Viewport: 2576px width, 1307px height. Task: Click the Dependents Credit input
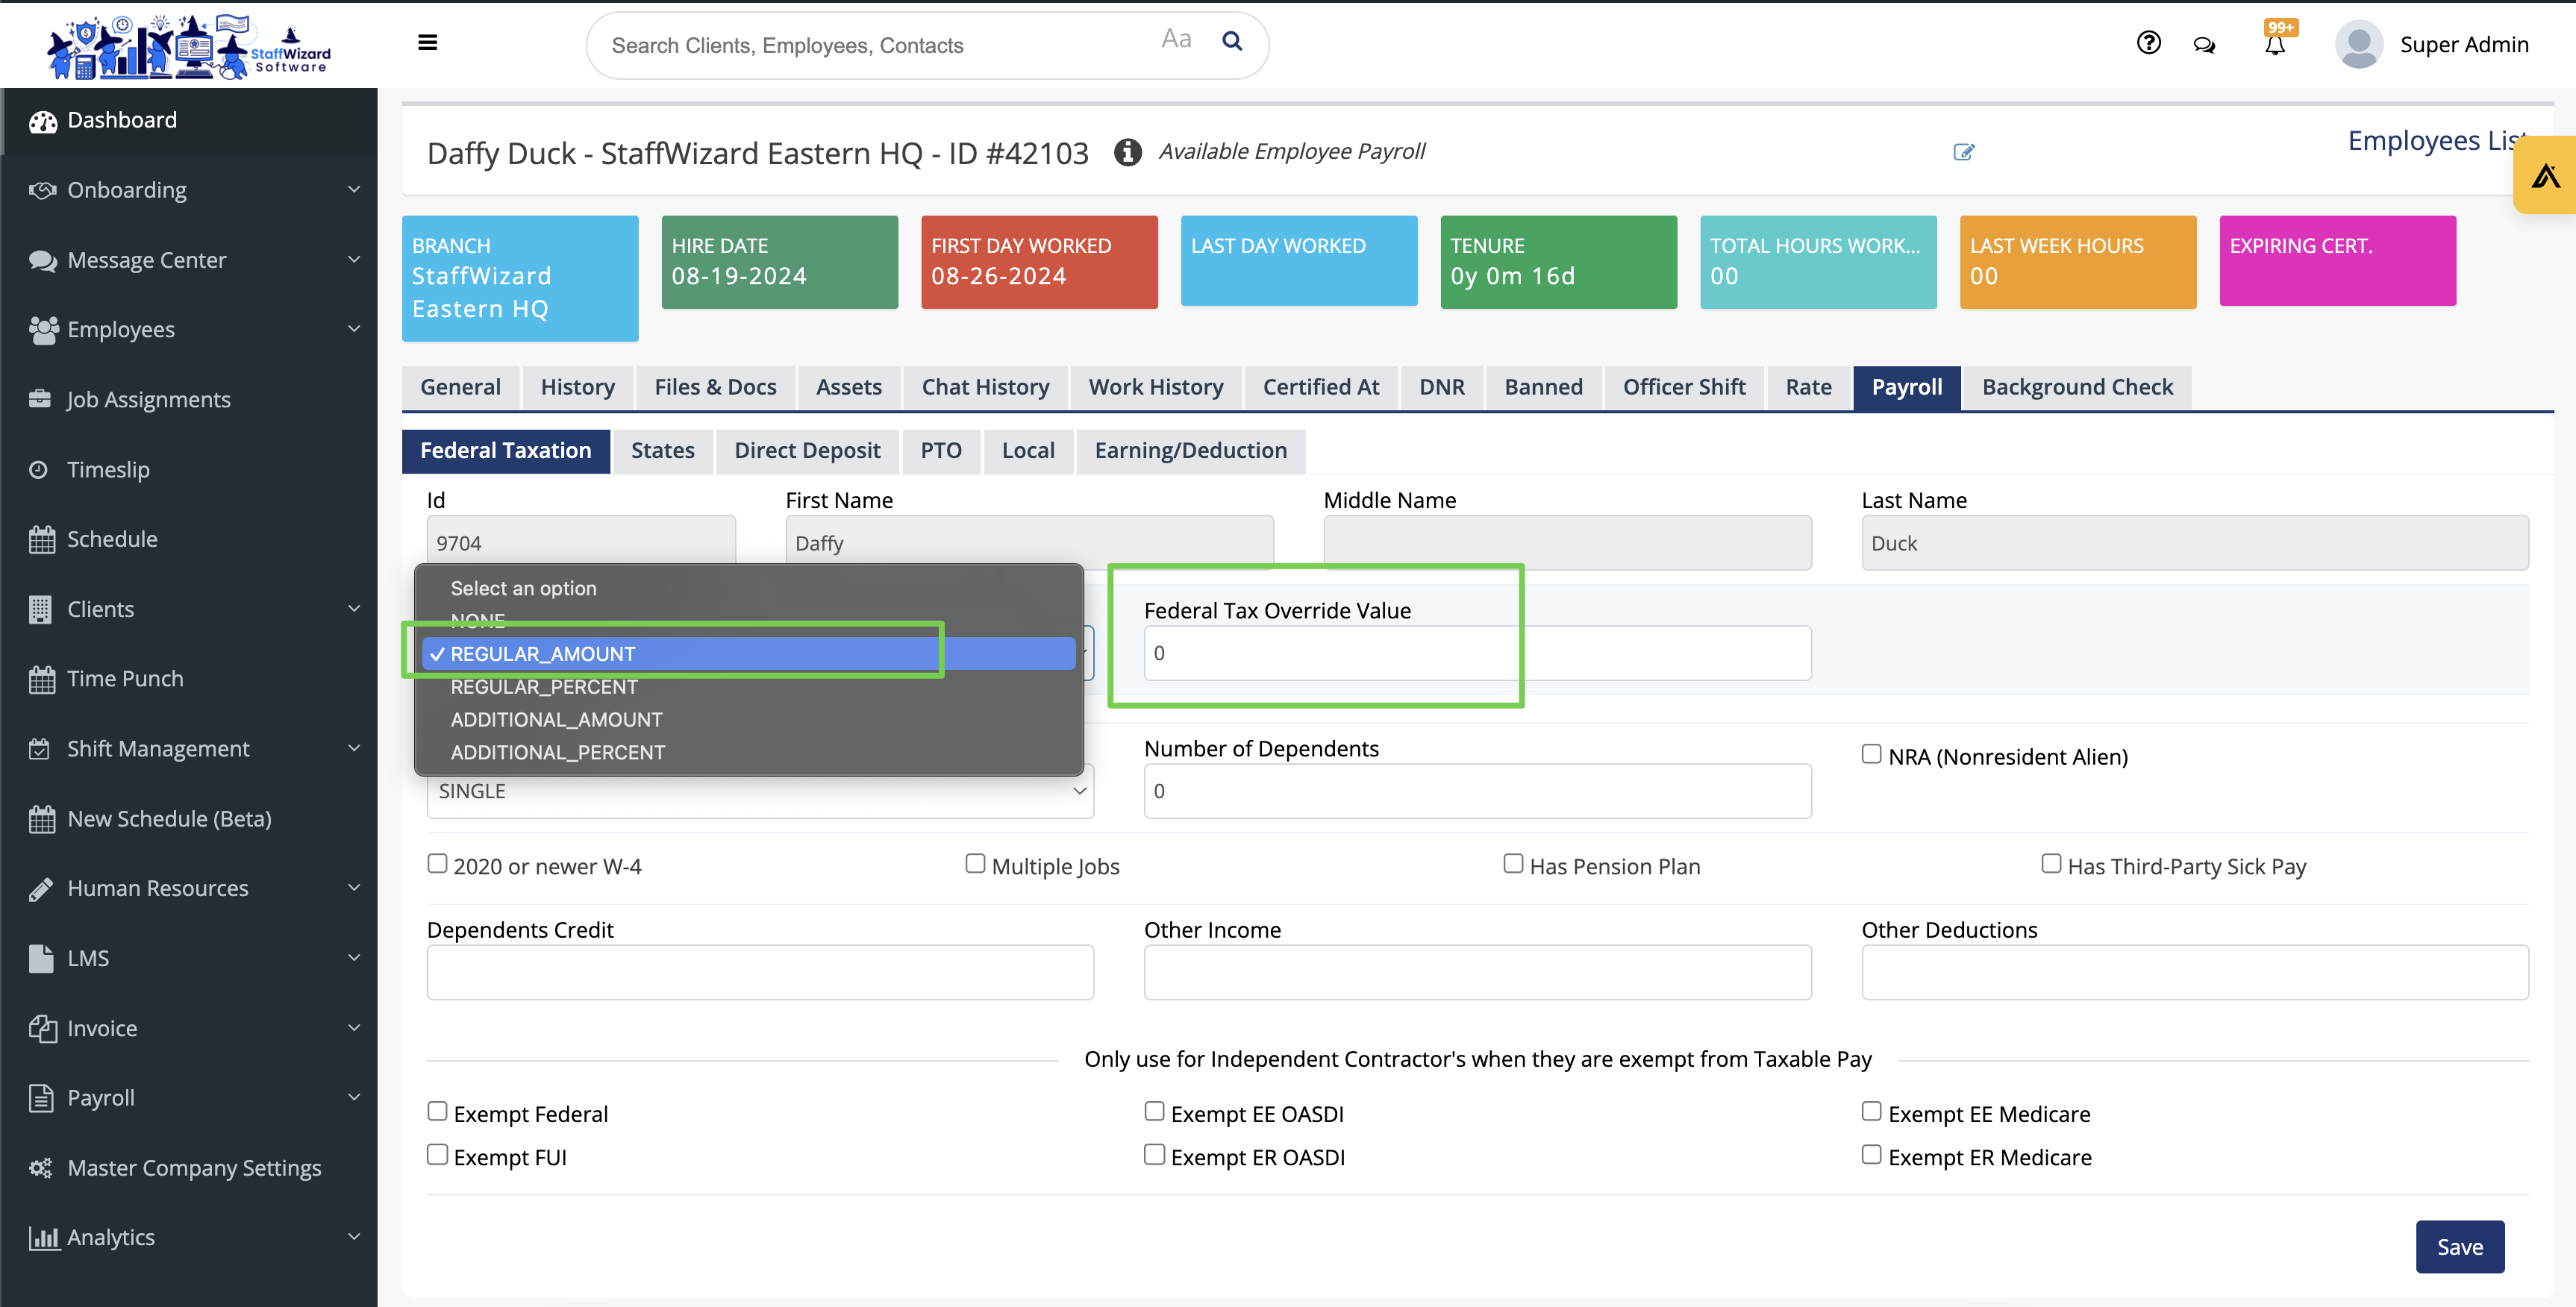click(x=760, y=973)
